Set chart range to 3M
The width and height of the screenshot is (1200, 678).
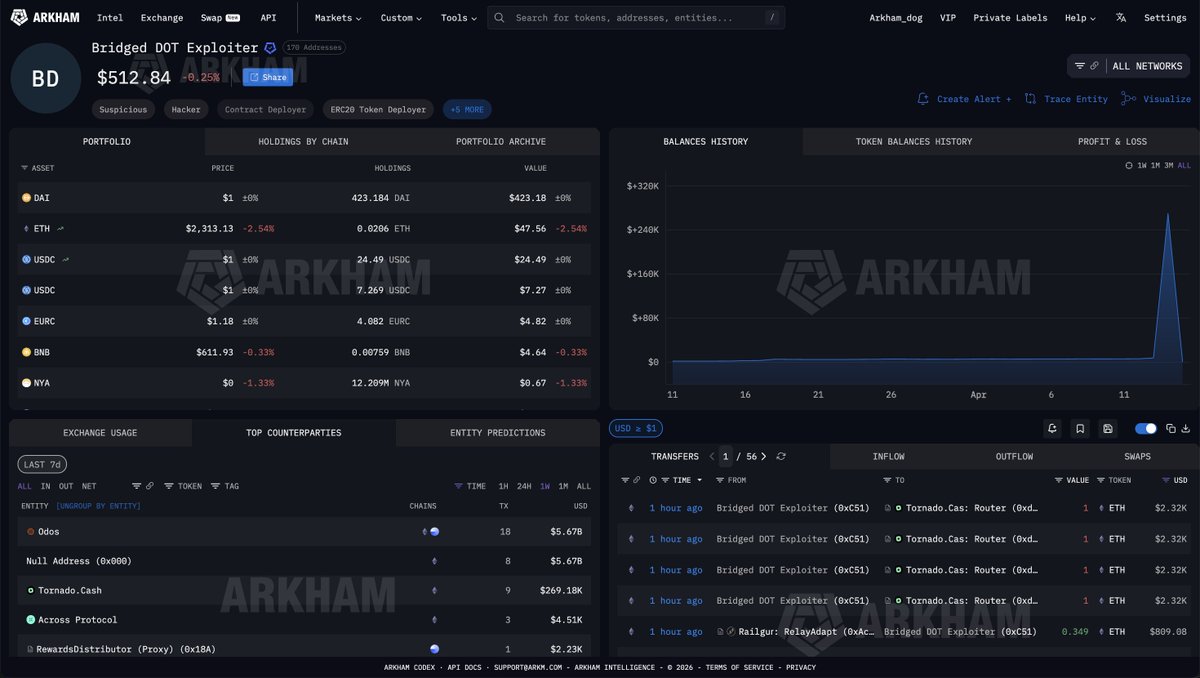(x=1169, y=165)
